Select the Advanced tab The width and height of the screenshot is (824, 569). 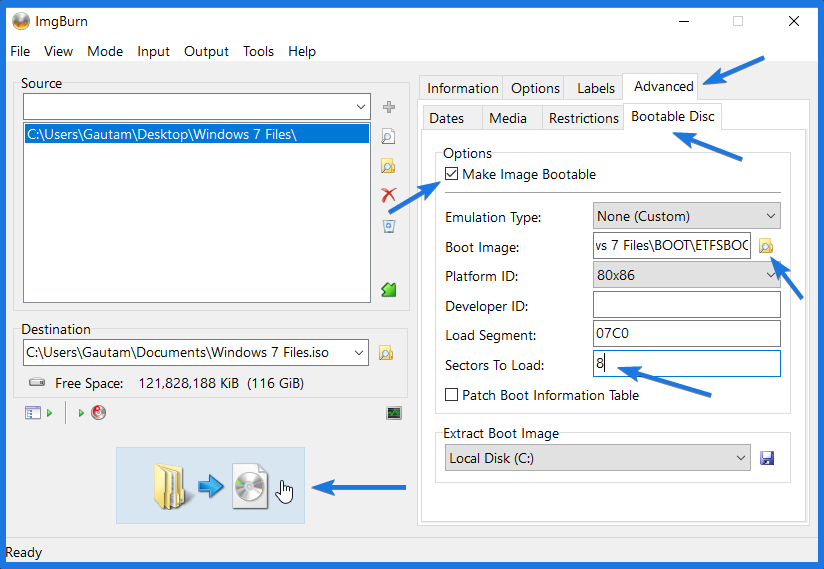tap(663, 86)
